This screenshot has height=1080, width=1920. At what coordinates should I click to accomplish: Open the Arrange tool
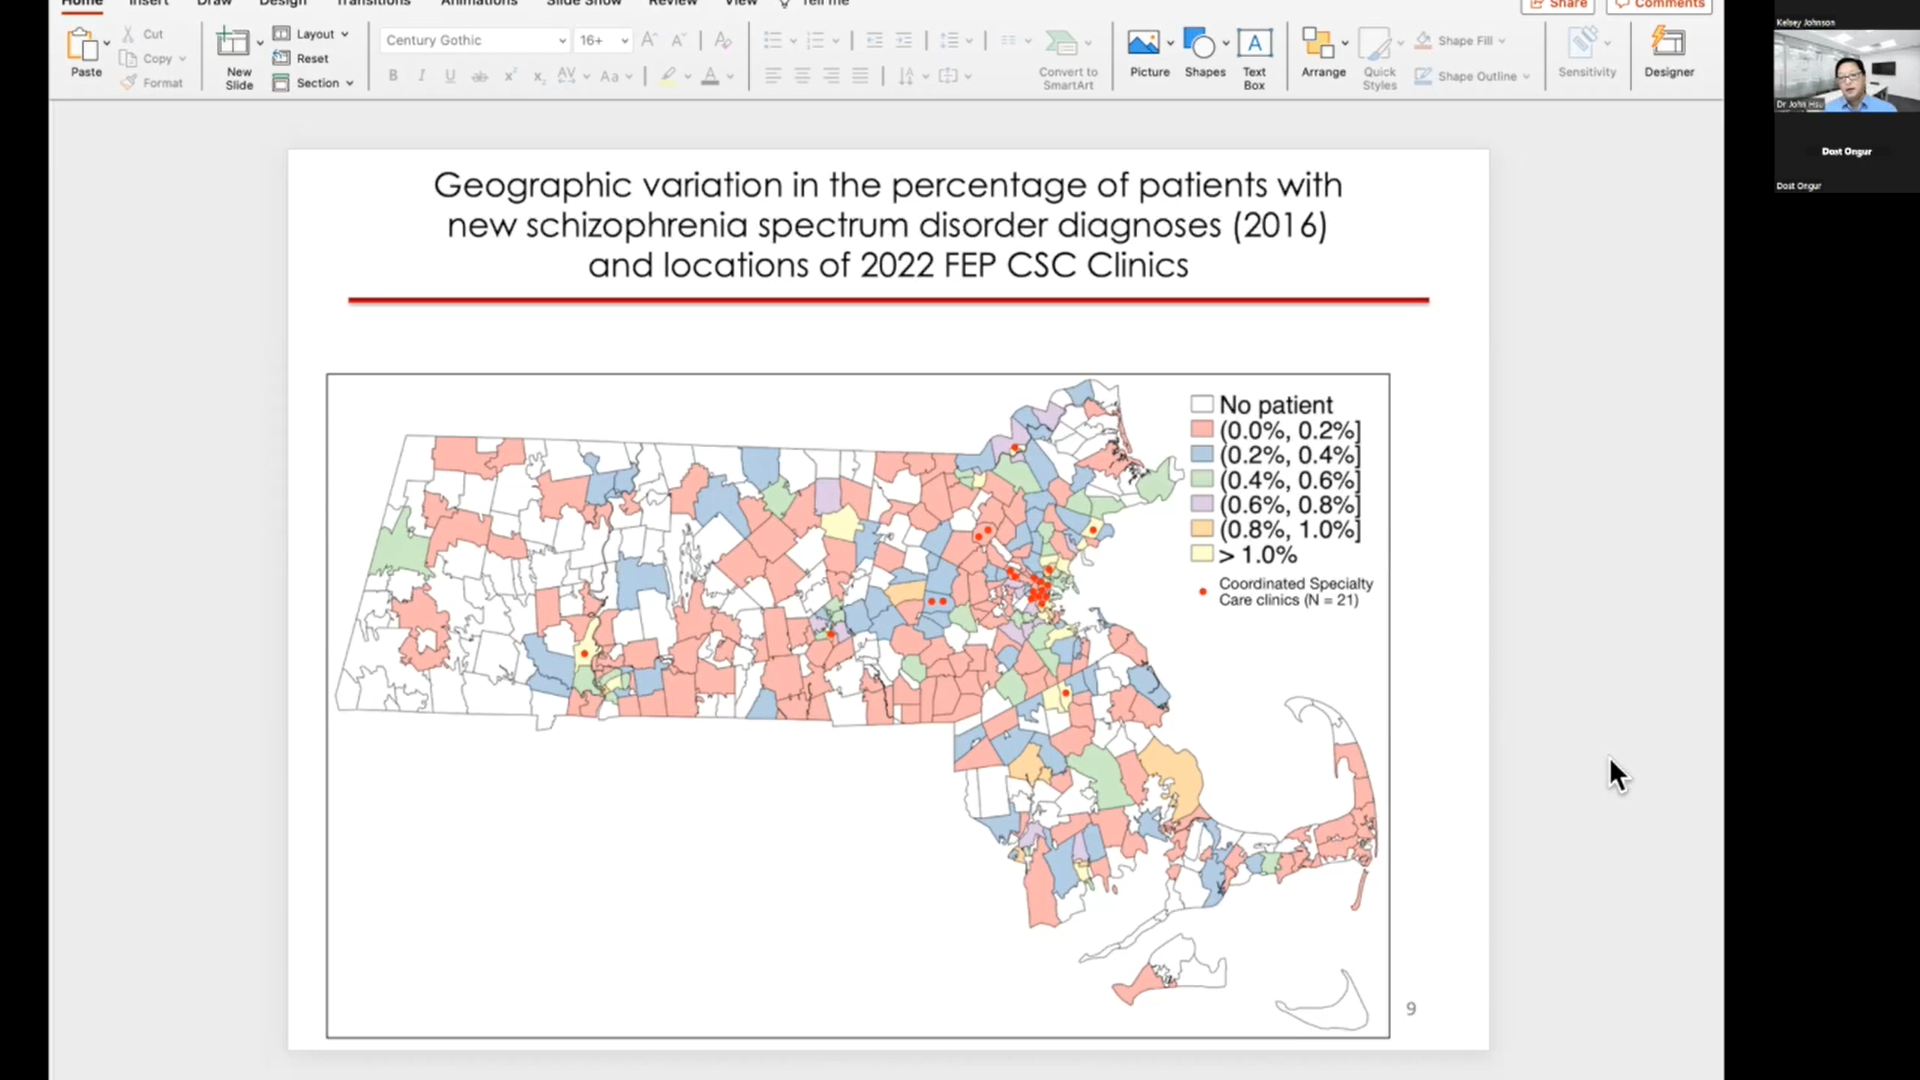pos(1318,45)
